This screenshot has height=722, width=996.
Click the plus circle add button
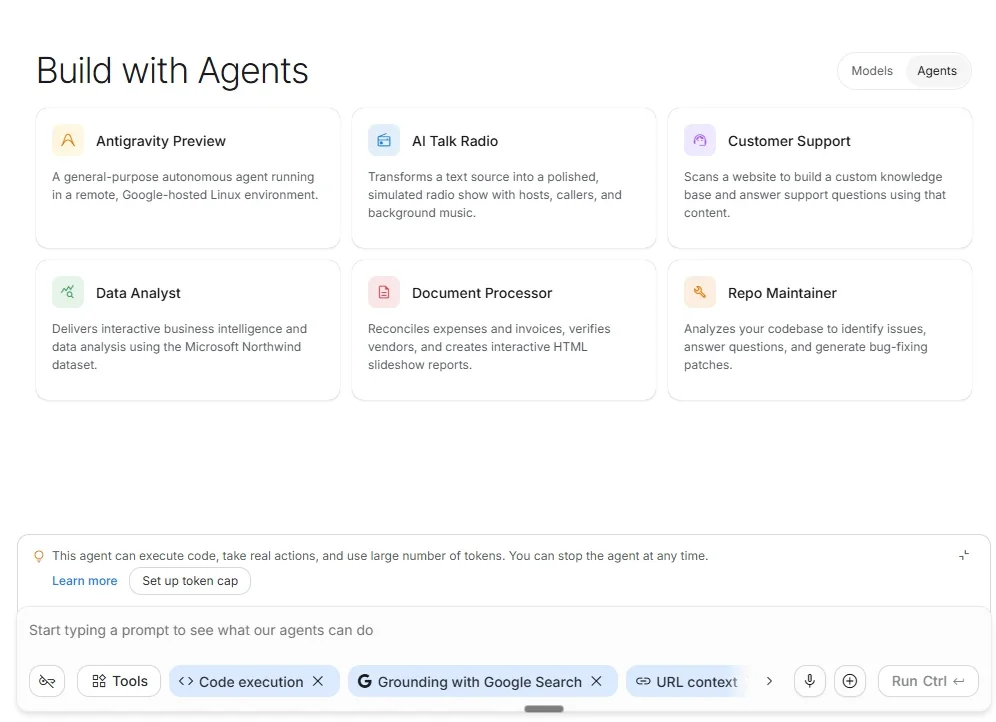click(849, 681)
